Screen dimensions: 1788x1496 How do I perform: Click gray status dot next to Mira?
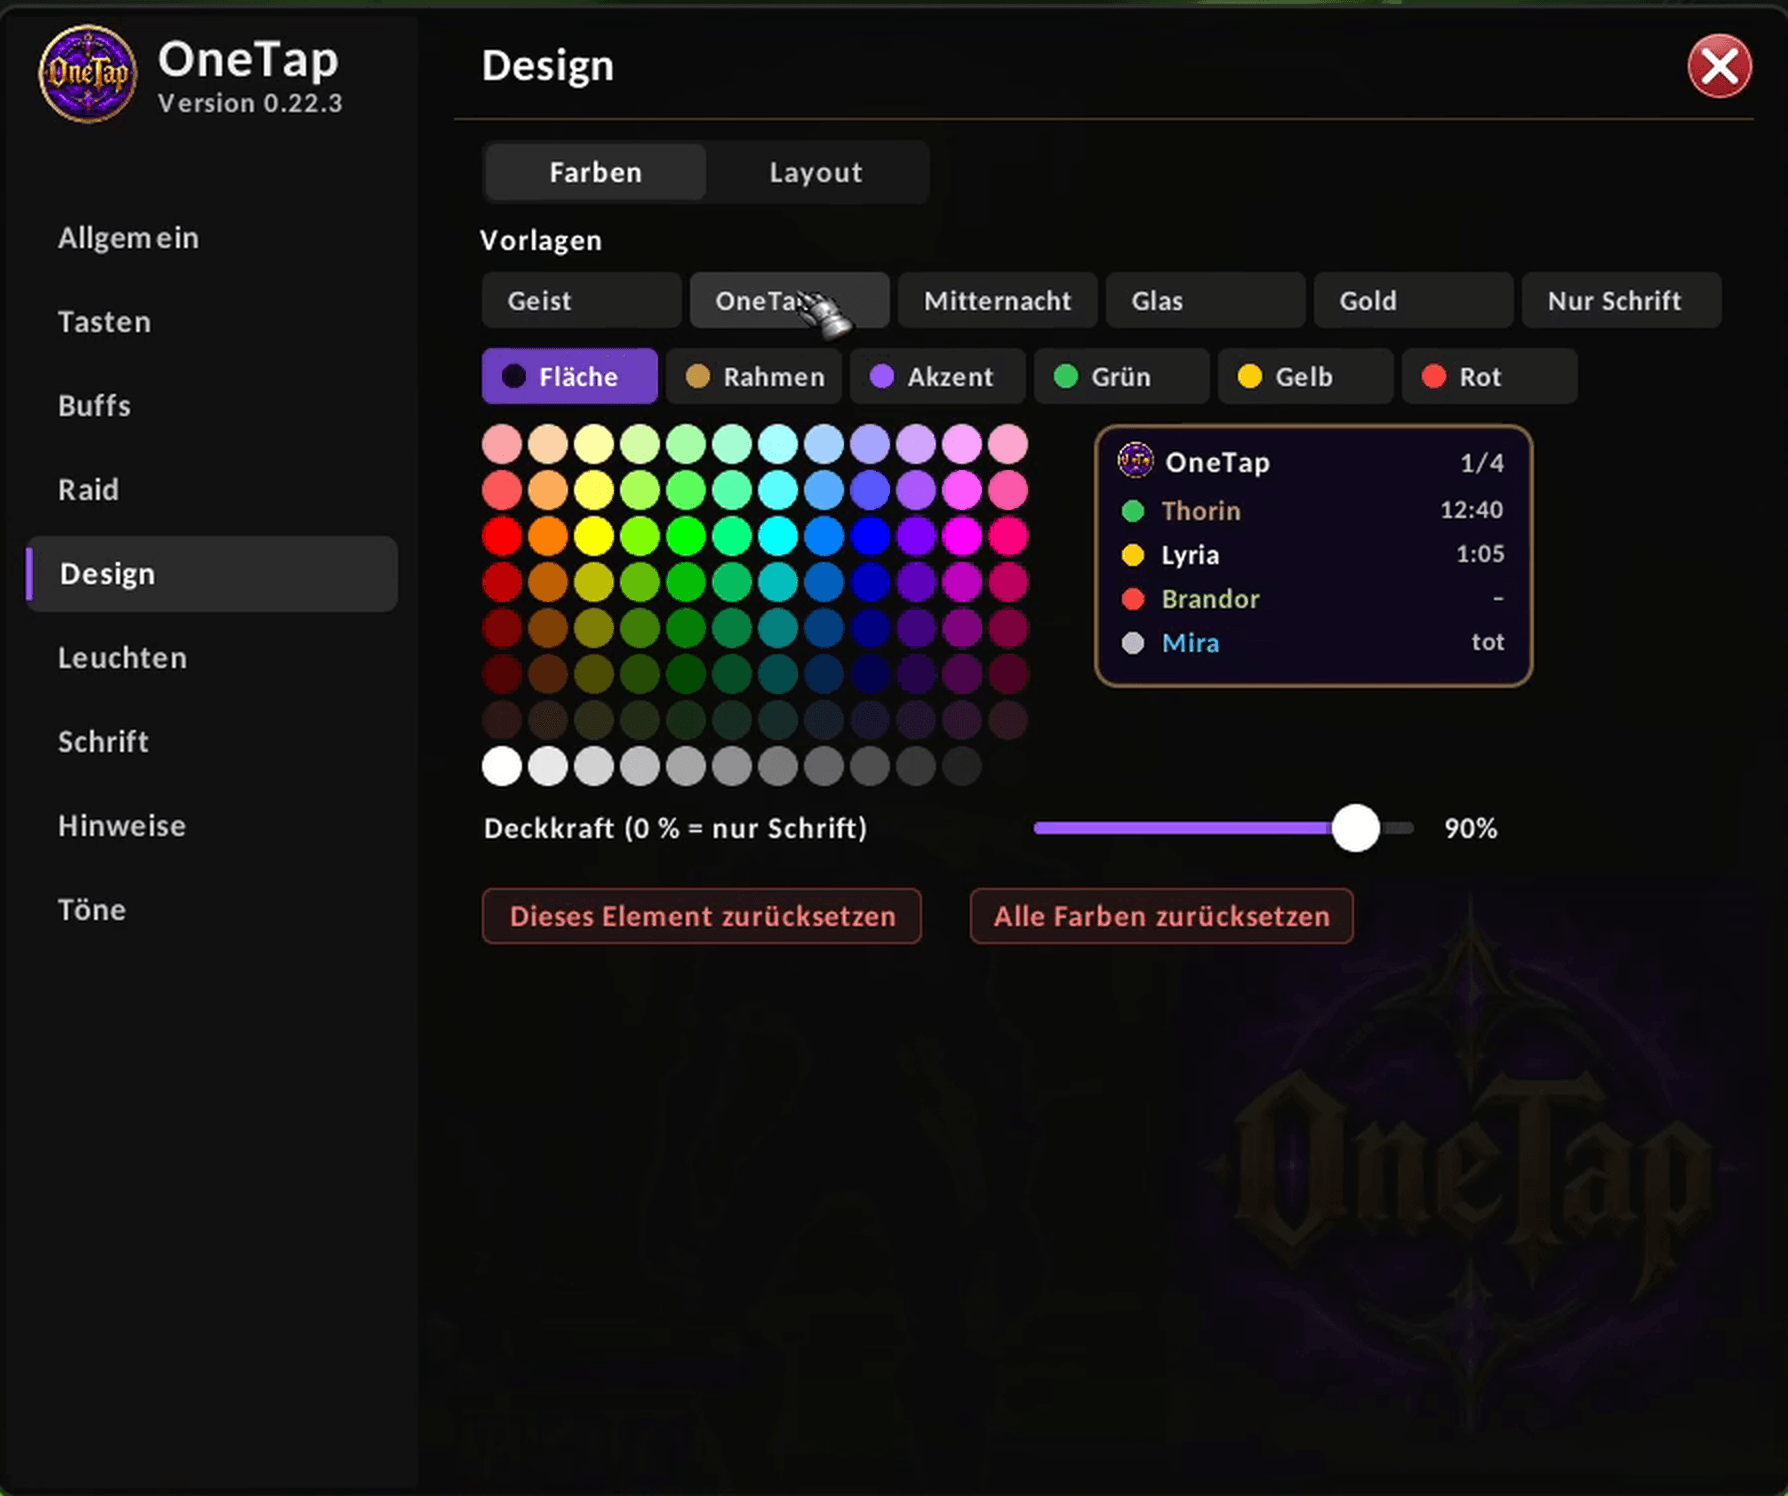[1133, 643]
